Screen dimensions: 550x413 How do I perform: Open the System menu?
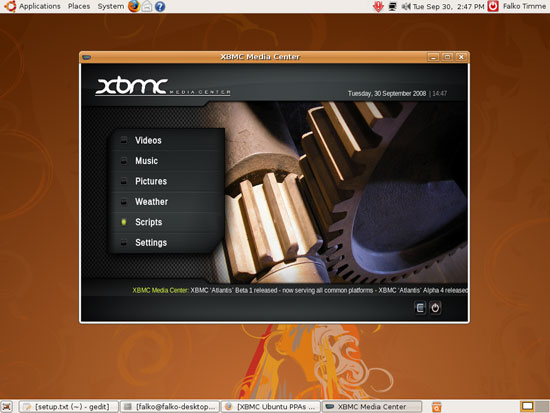click(x=110, y=6)
